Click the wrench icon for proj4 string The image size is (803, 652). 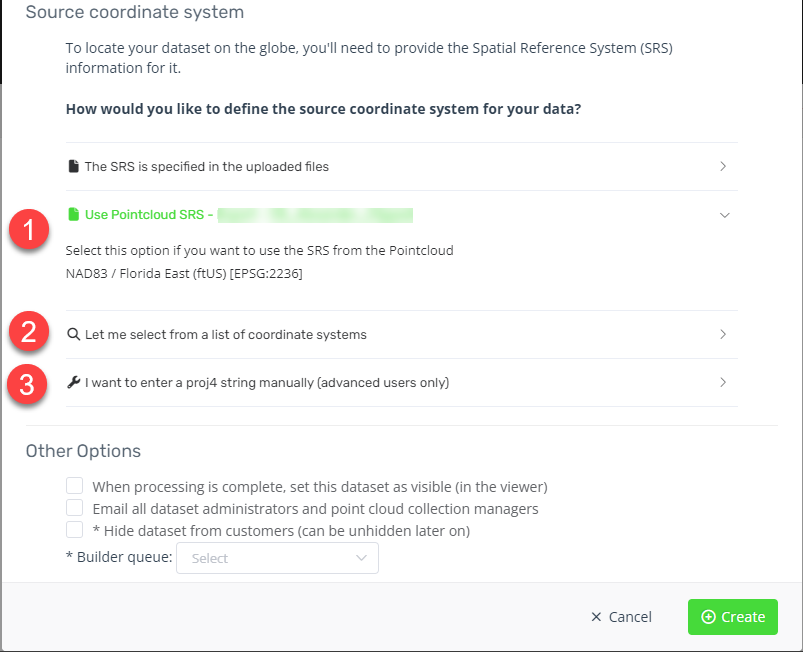pos(72,383)
